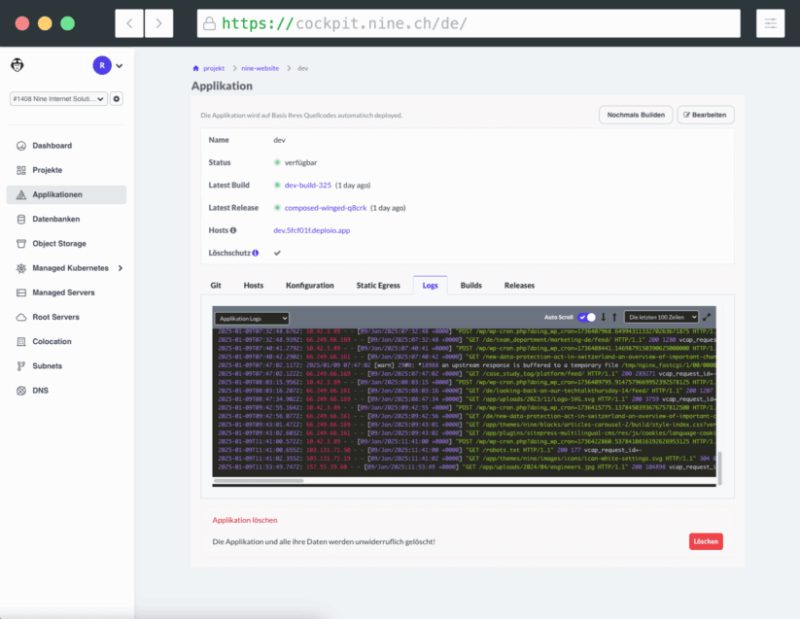This screenshot has width=800, height=619.
Task: Open Projekte in the sidebar
Action: coord(47,170)
